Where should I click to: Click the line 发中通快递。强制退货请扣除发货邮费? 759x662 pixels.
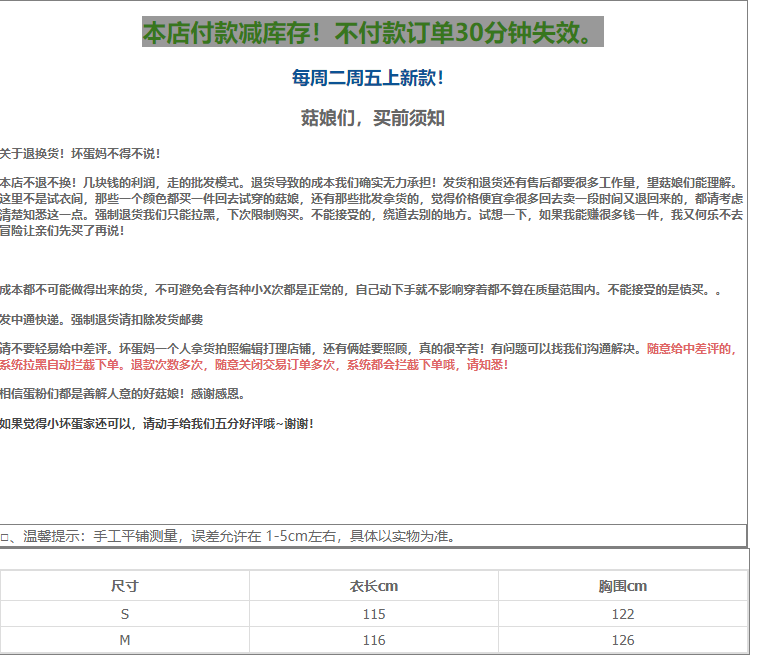(101, 319)
